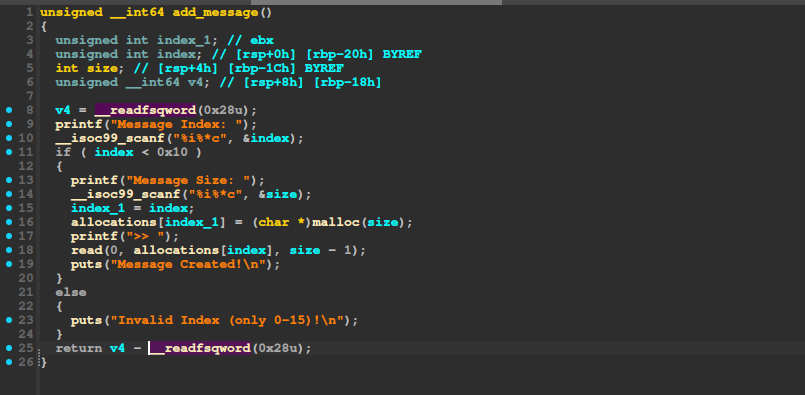Toggle breakpoint dot on line 23
Image resolution: width=805 pixels, height=395 pixels.
coord(9,320)
